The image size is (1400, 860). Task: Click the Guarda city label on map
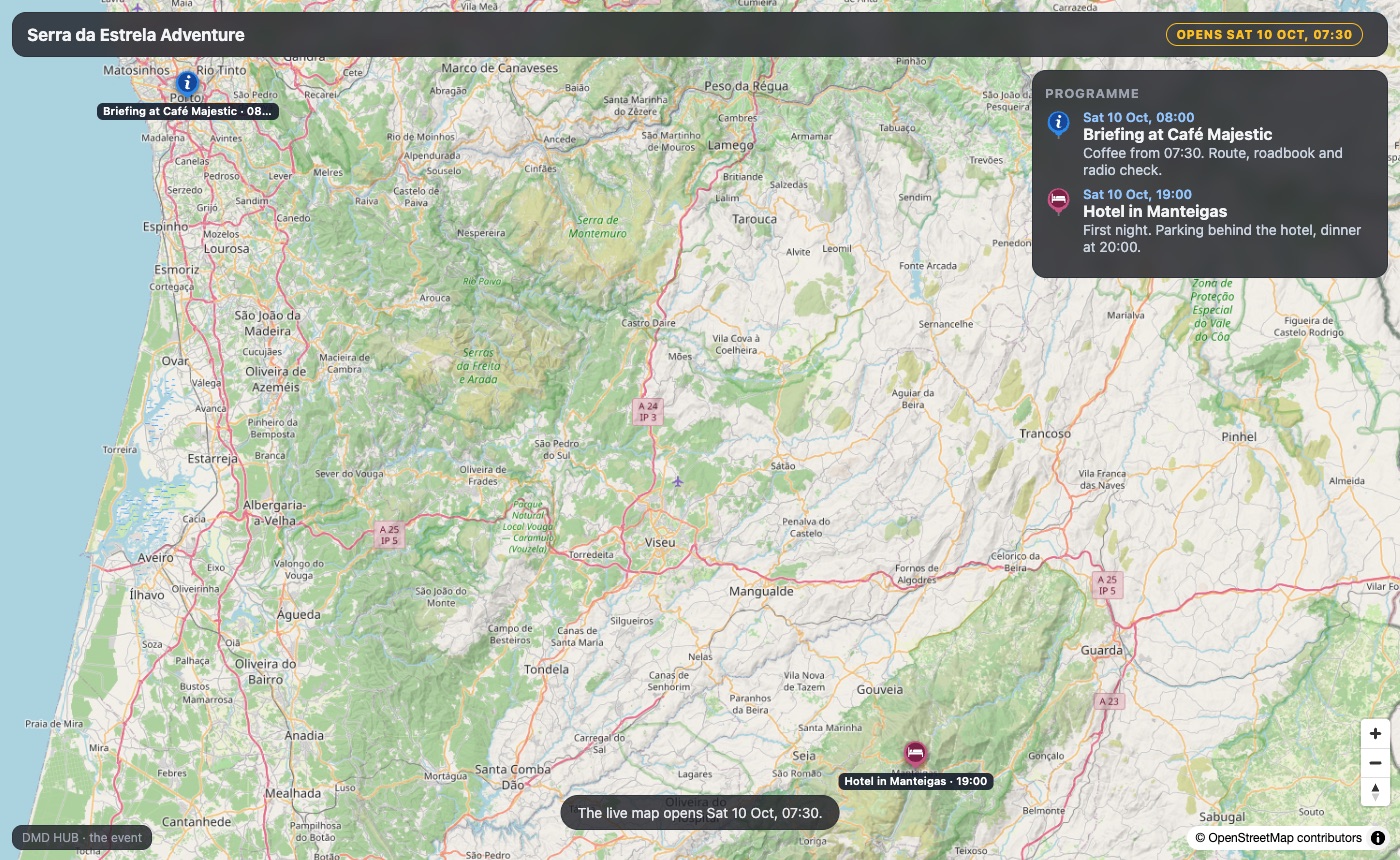click(1102, 650)
